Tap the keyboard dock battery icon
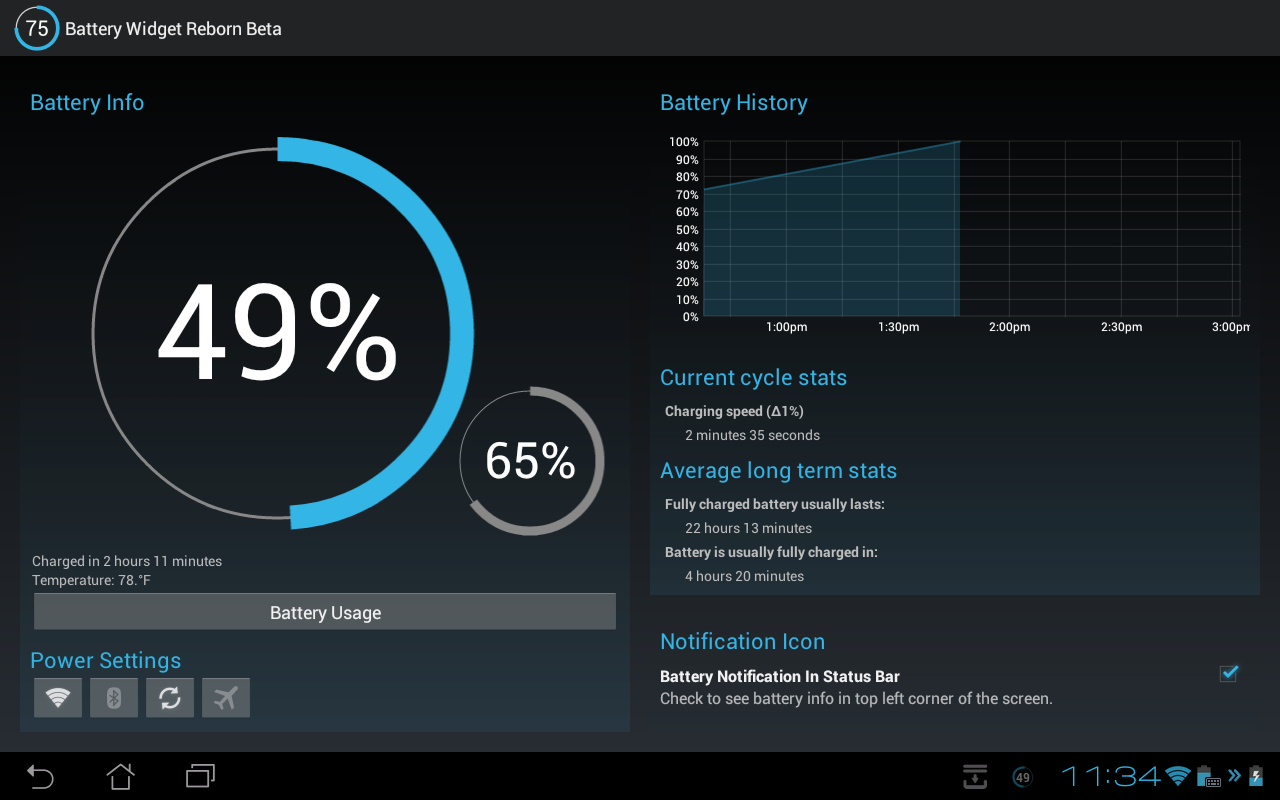This screenshot has height=800, width=1280. [x=1209, y=776]
